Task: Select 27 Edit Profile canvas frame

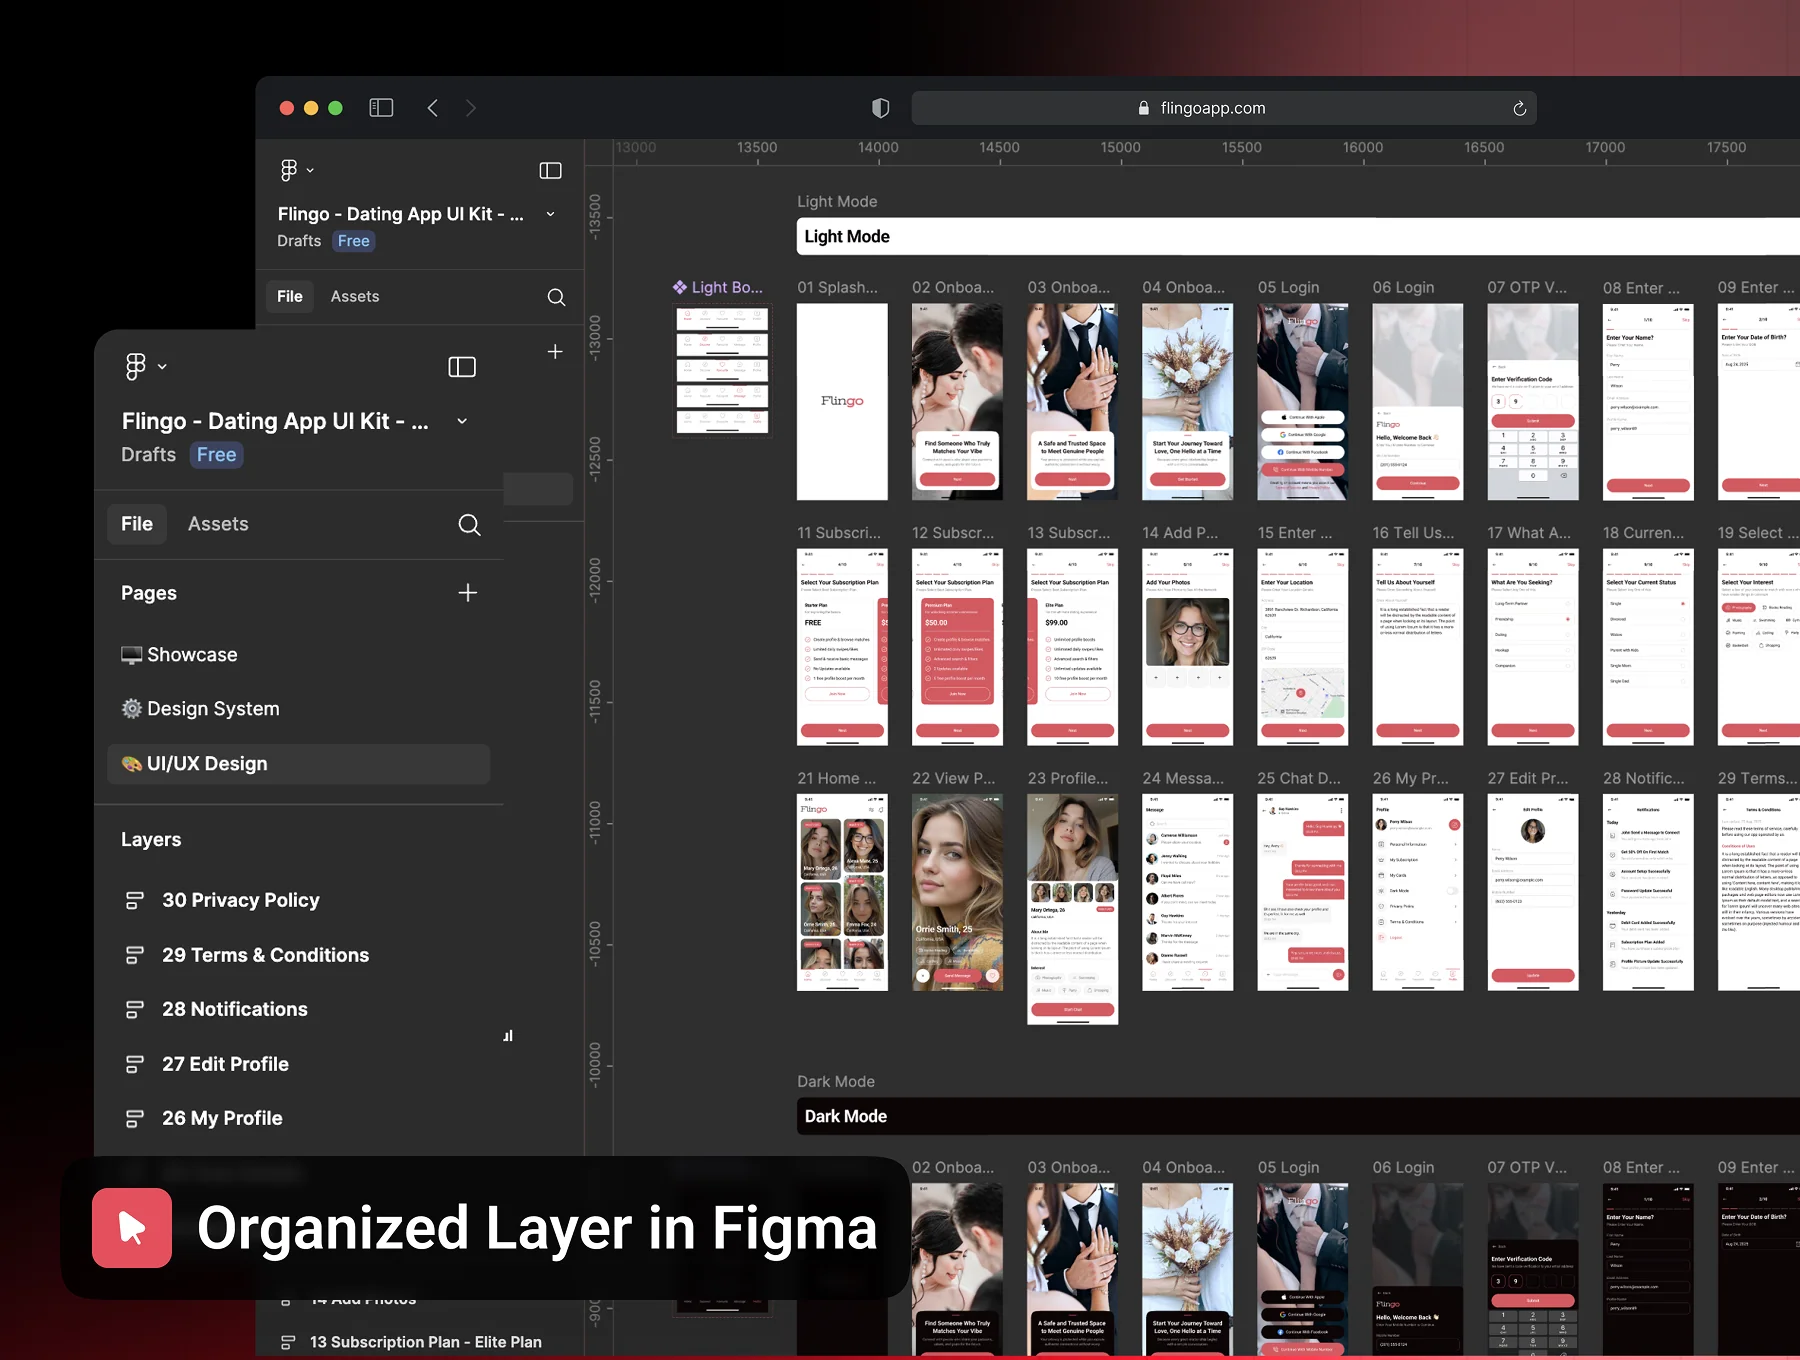Action: (1533, 892)
